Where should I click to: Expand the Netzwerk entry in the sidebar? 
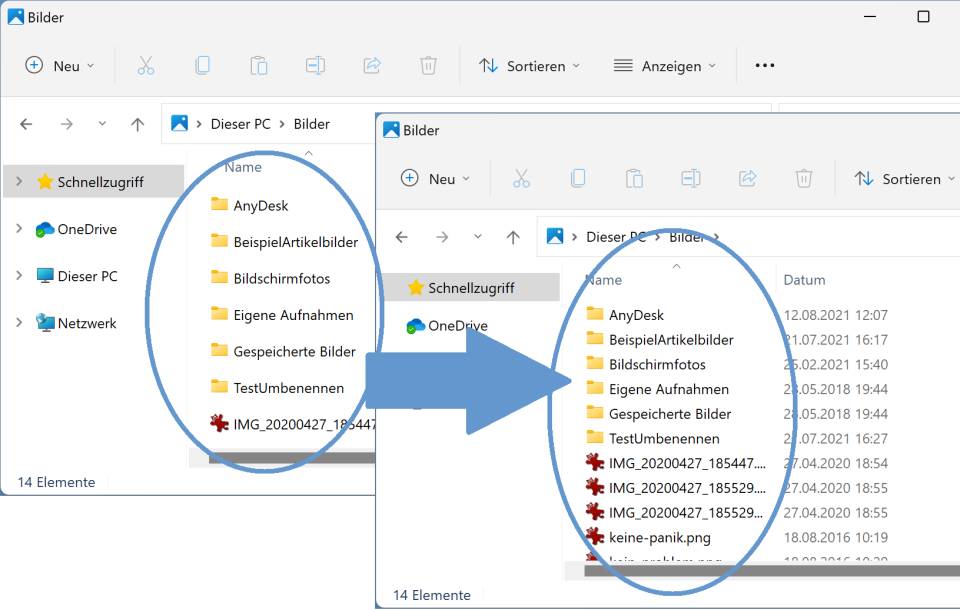coord(18,322)
